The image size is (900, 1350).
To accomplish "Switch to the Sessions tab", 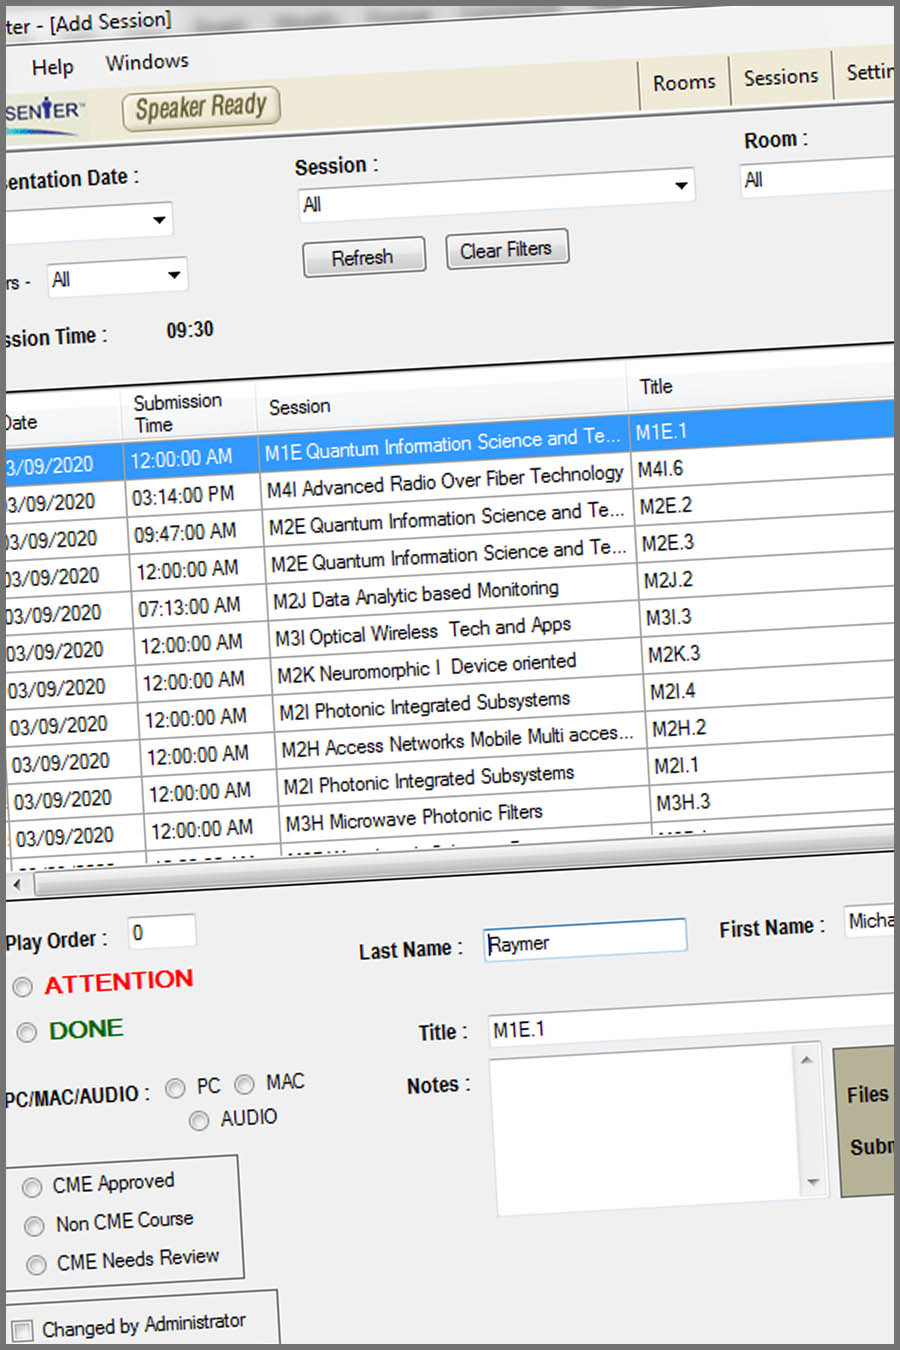I will pyautogui.click(x=780, y=77).
